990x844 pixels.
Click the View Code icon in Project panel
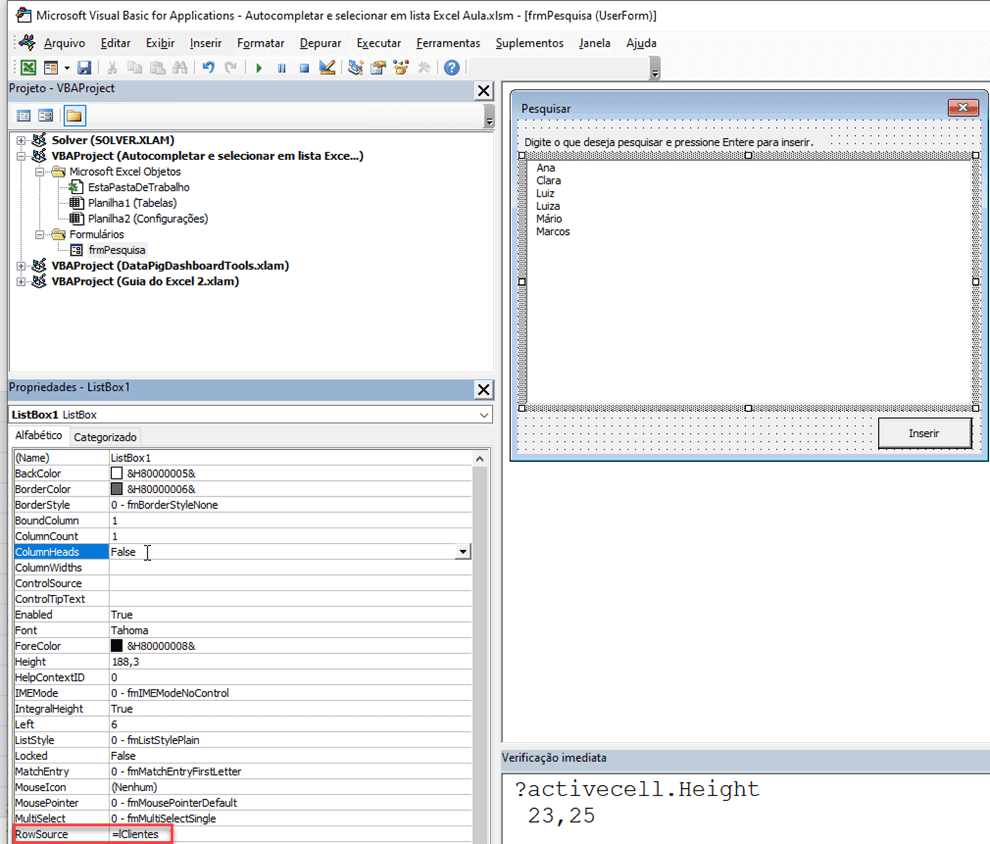pos(24,116)
